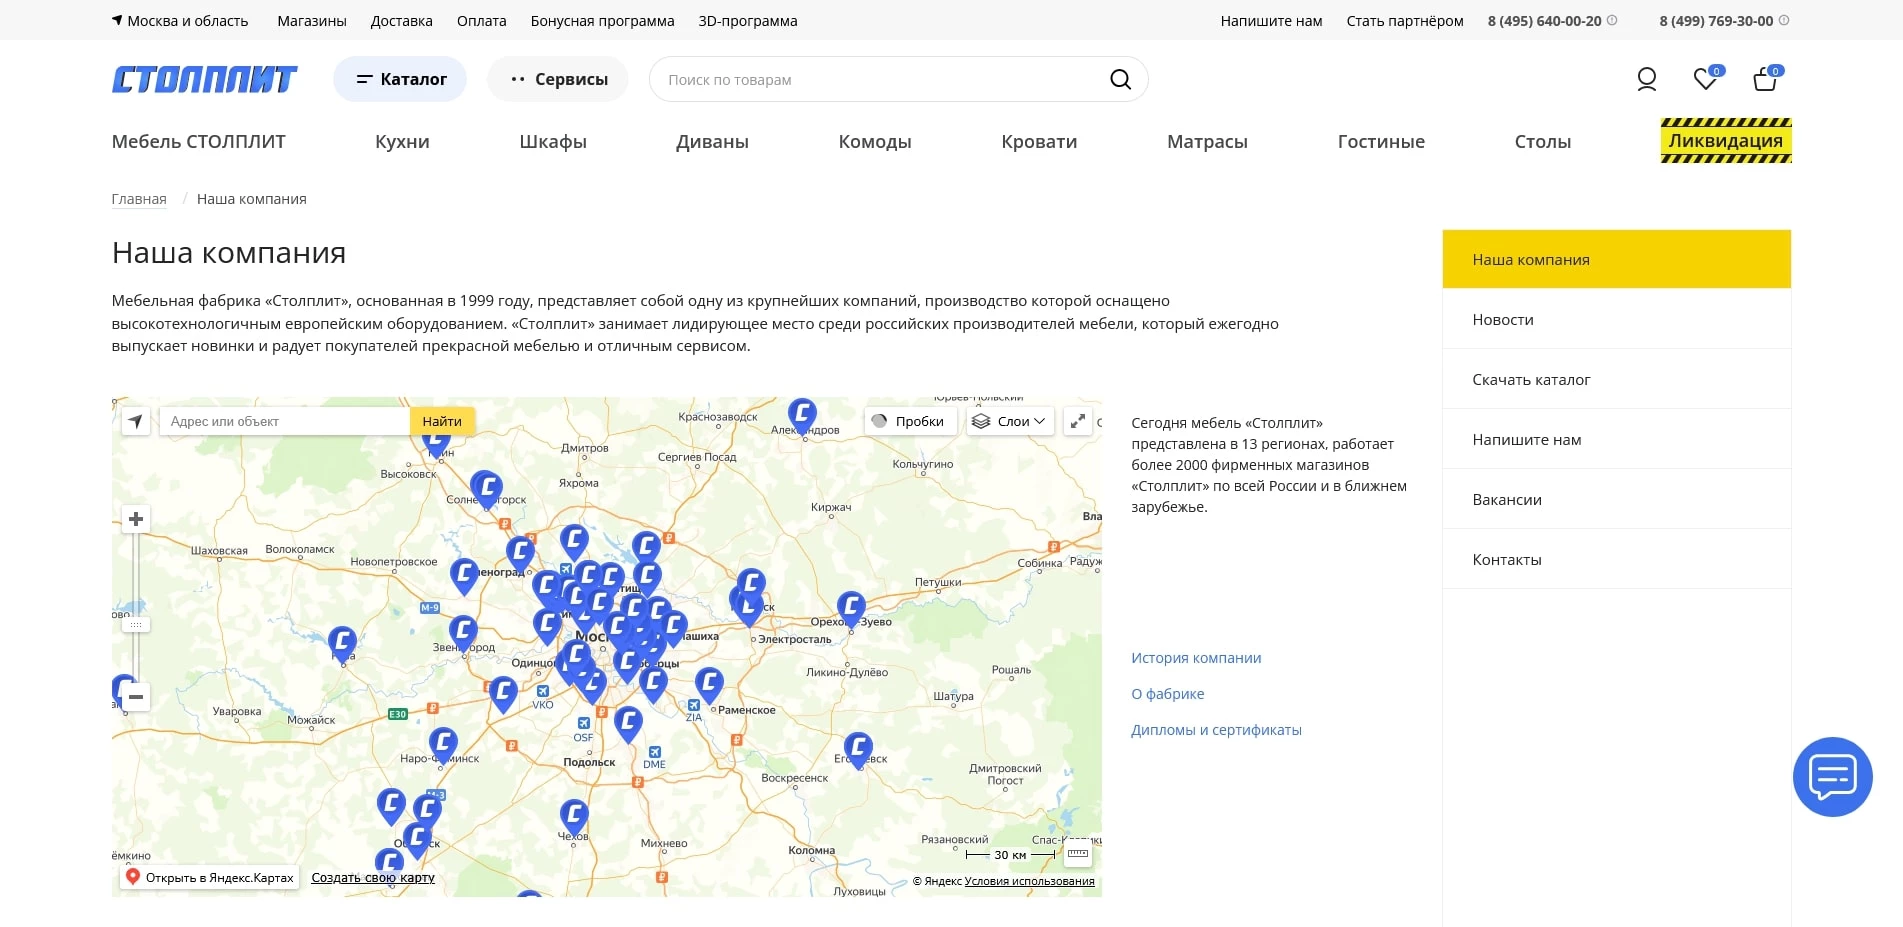Expand the Слои layers dropdown
This screenshot has width=1903, height=927.
coord(1010,421)
